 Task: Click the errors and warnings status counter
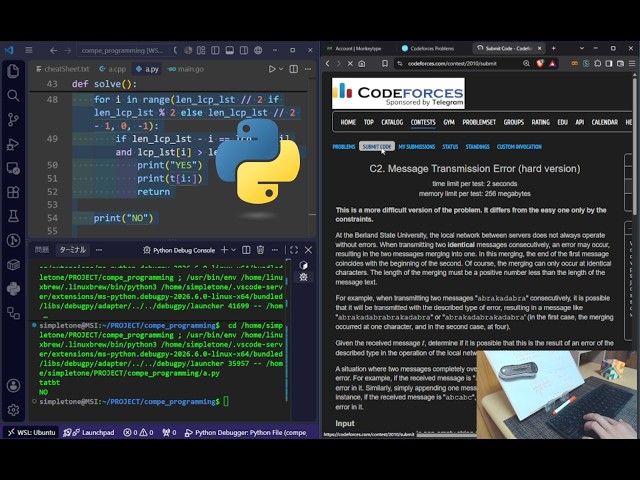click(138, 432)
